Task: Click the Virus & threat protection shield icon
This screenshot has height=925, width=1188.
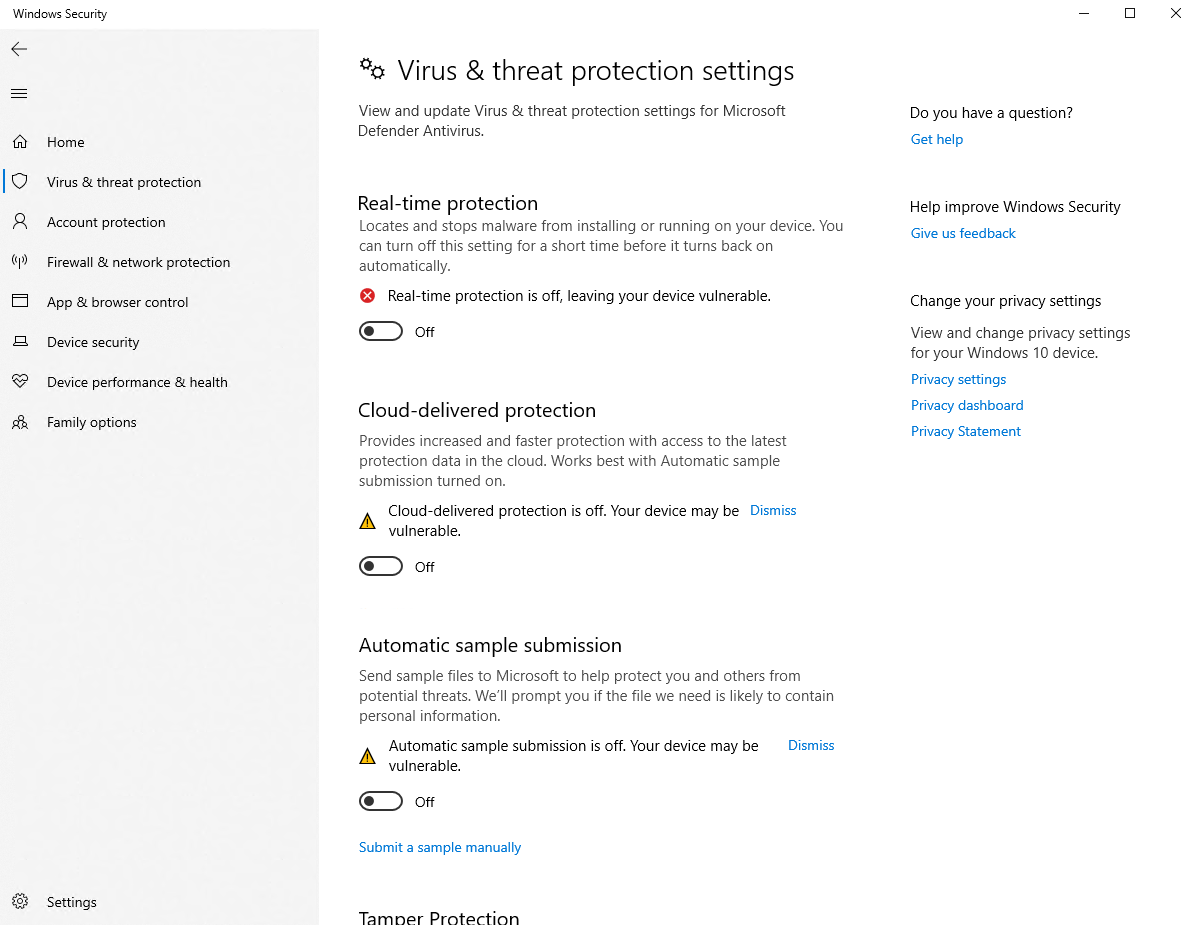Action: [x=20, y=182]
